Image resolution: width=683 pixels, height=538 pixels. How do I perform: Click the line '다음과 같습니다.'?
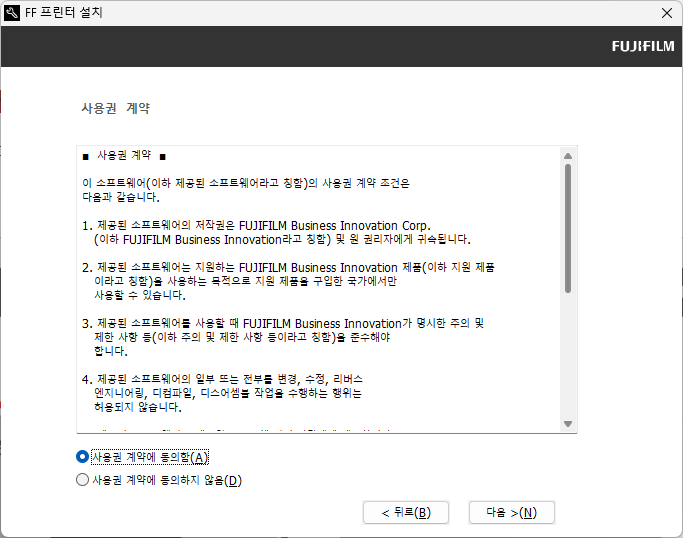(121, 197)
